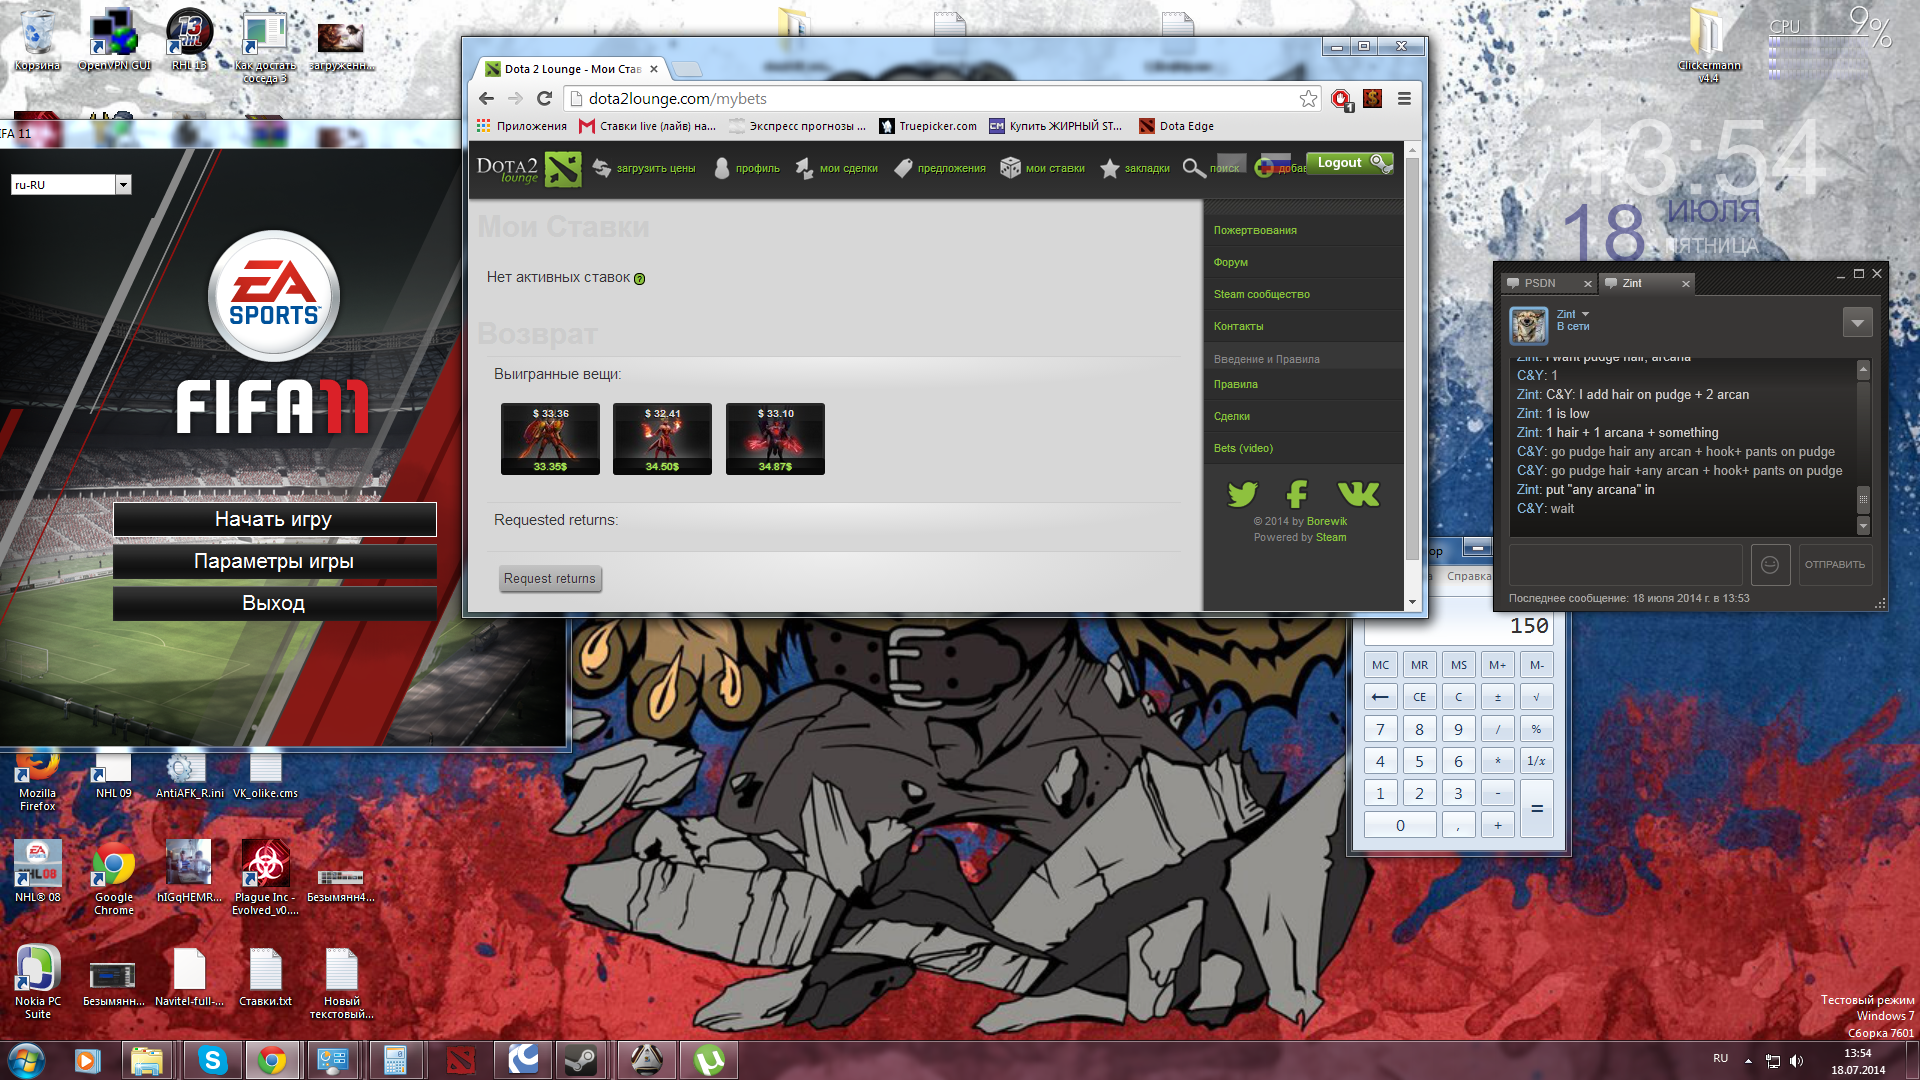Viewport: 1920px width, 1080px height.
Task: Open закладки in lounge navbar
Action: coord(1135,168)
